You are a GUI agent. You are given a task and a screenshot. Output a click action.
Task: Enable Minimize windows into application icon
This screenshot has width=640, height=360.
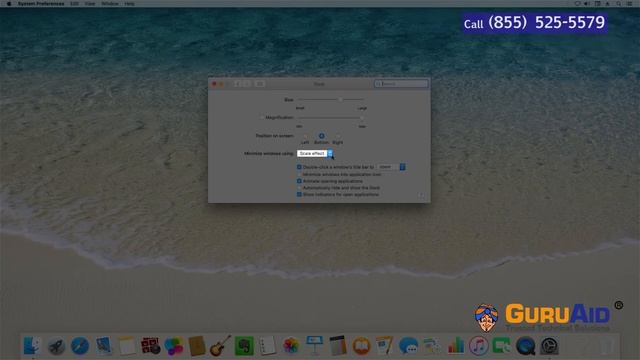pos(299,174)
